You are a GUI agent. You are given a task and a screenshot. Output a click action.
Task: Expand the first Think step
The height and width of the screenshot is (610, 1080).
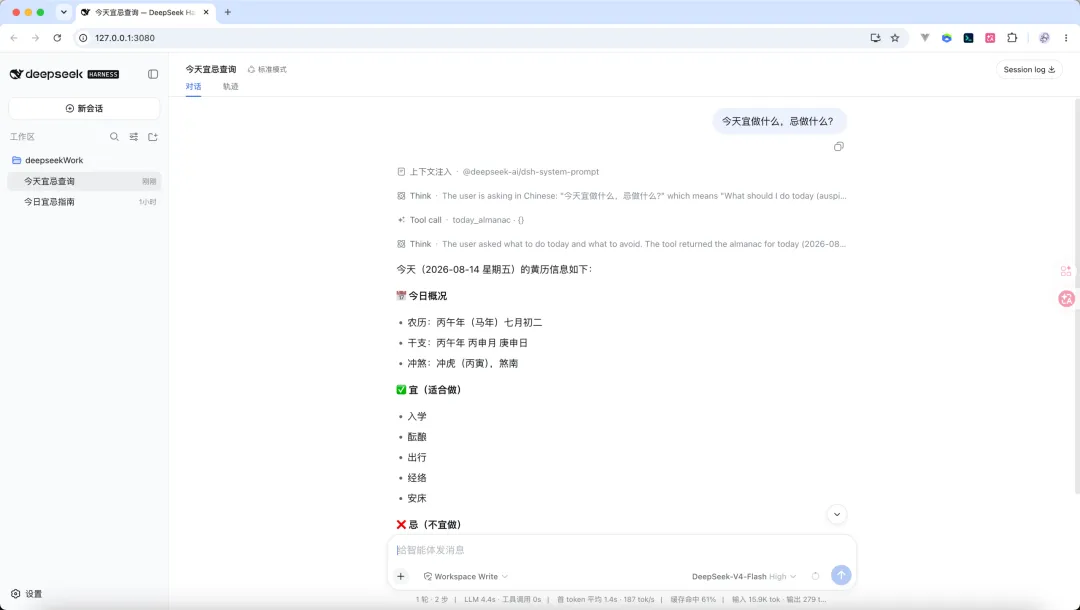[x=621, y=196]
